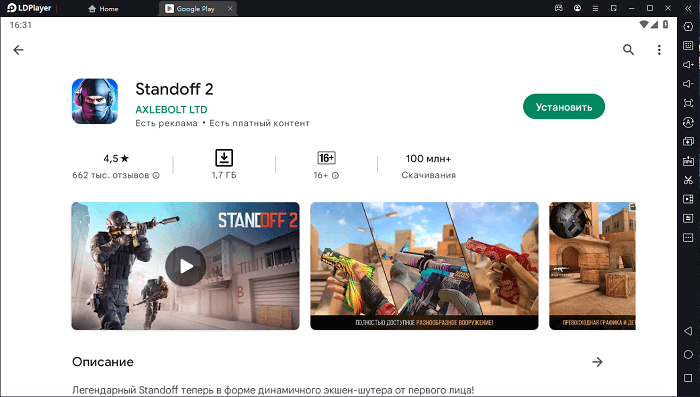Image resolution: width=700 pixels, height=397 pixels.
Task: Open info icon next to 662 тыс. отзывов
Action: point(156,176)
